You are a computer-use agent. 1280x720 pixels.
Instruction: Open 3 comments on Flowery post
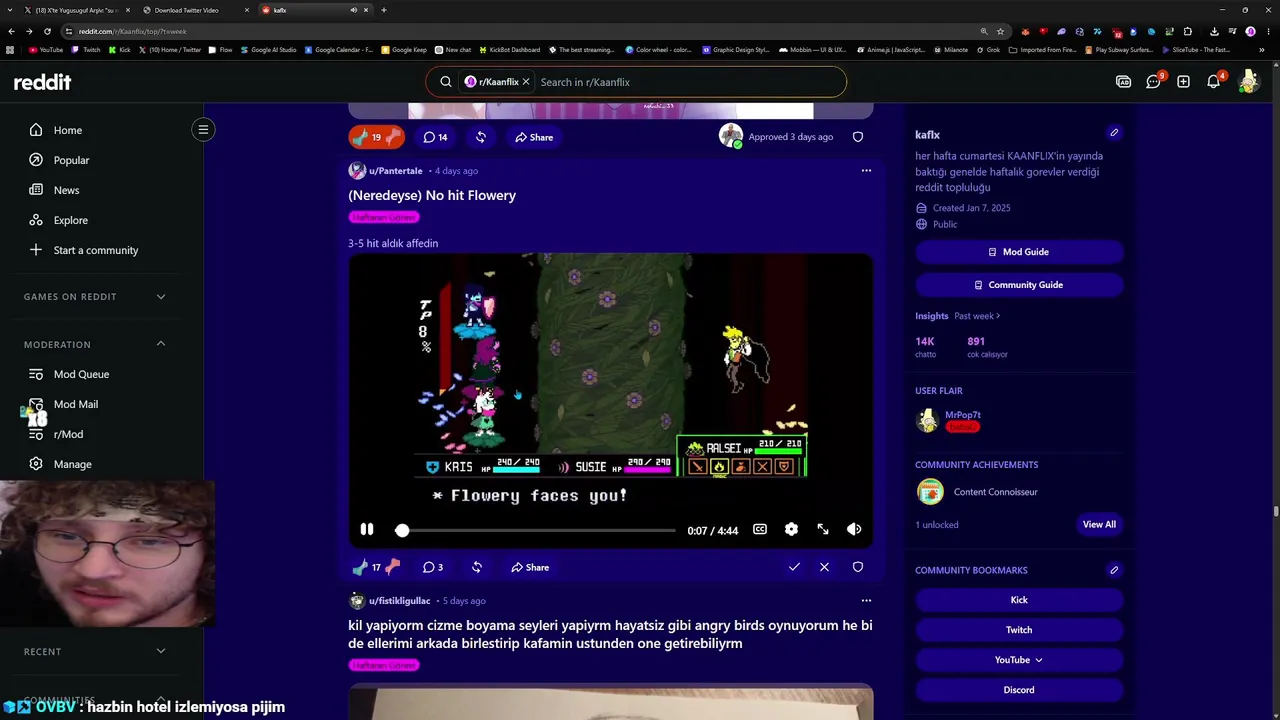click(x=433, y=567)
